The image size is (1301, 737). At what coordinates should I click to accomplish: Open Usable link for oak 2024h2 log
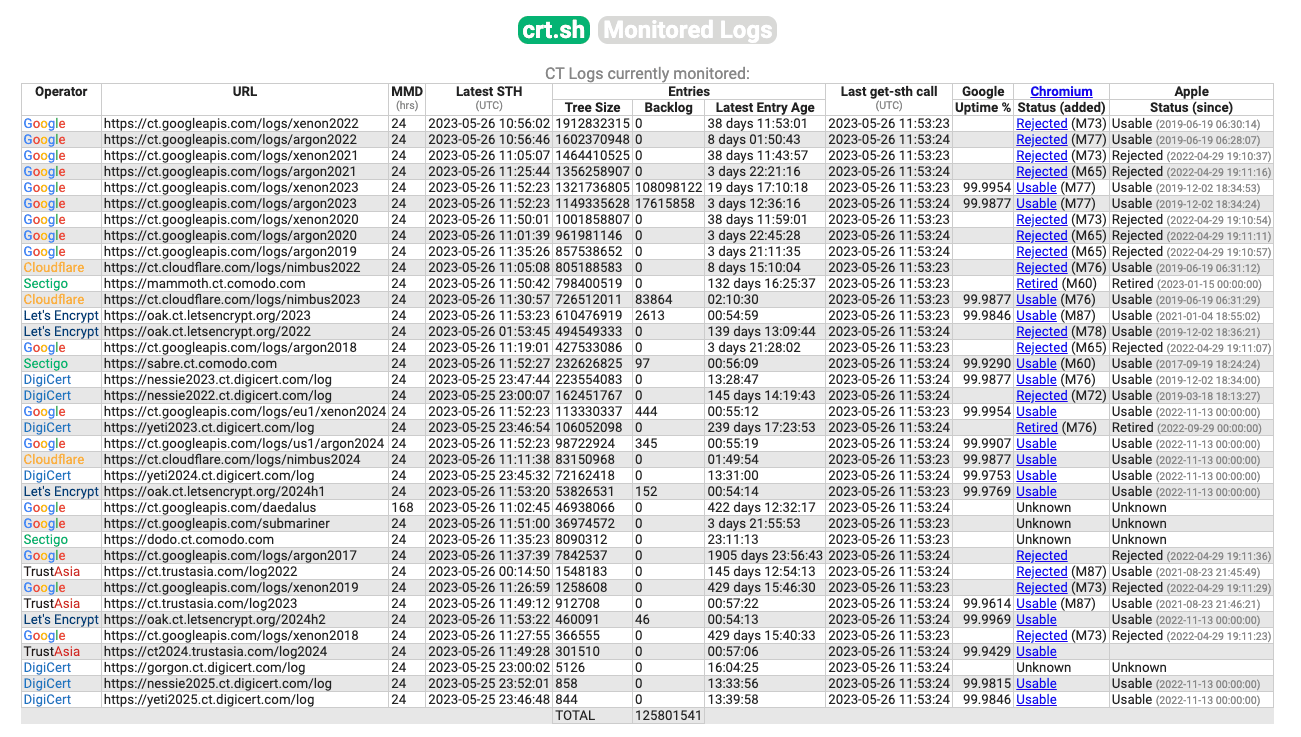1036,619
